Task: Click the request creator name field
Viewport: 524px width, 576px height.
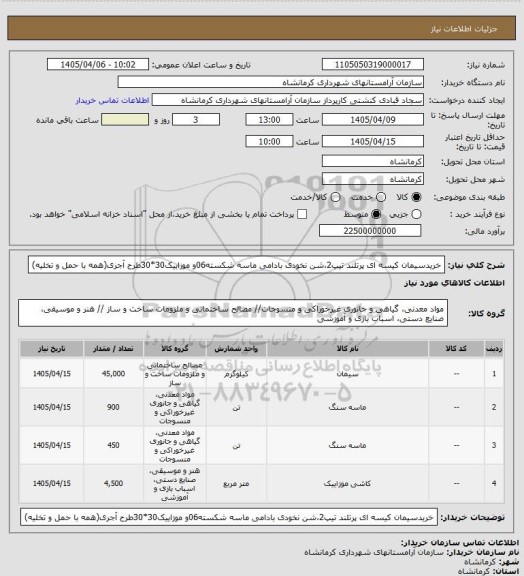Action: (x=288, y=100)
